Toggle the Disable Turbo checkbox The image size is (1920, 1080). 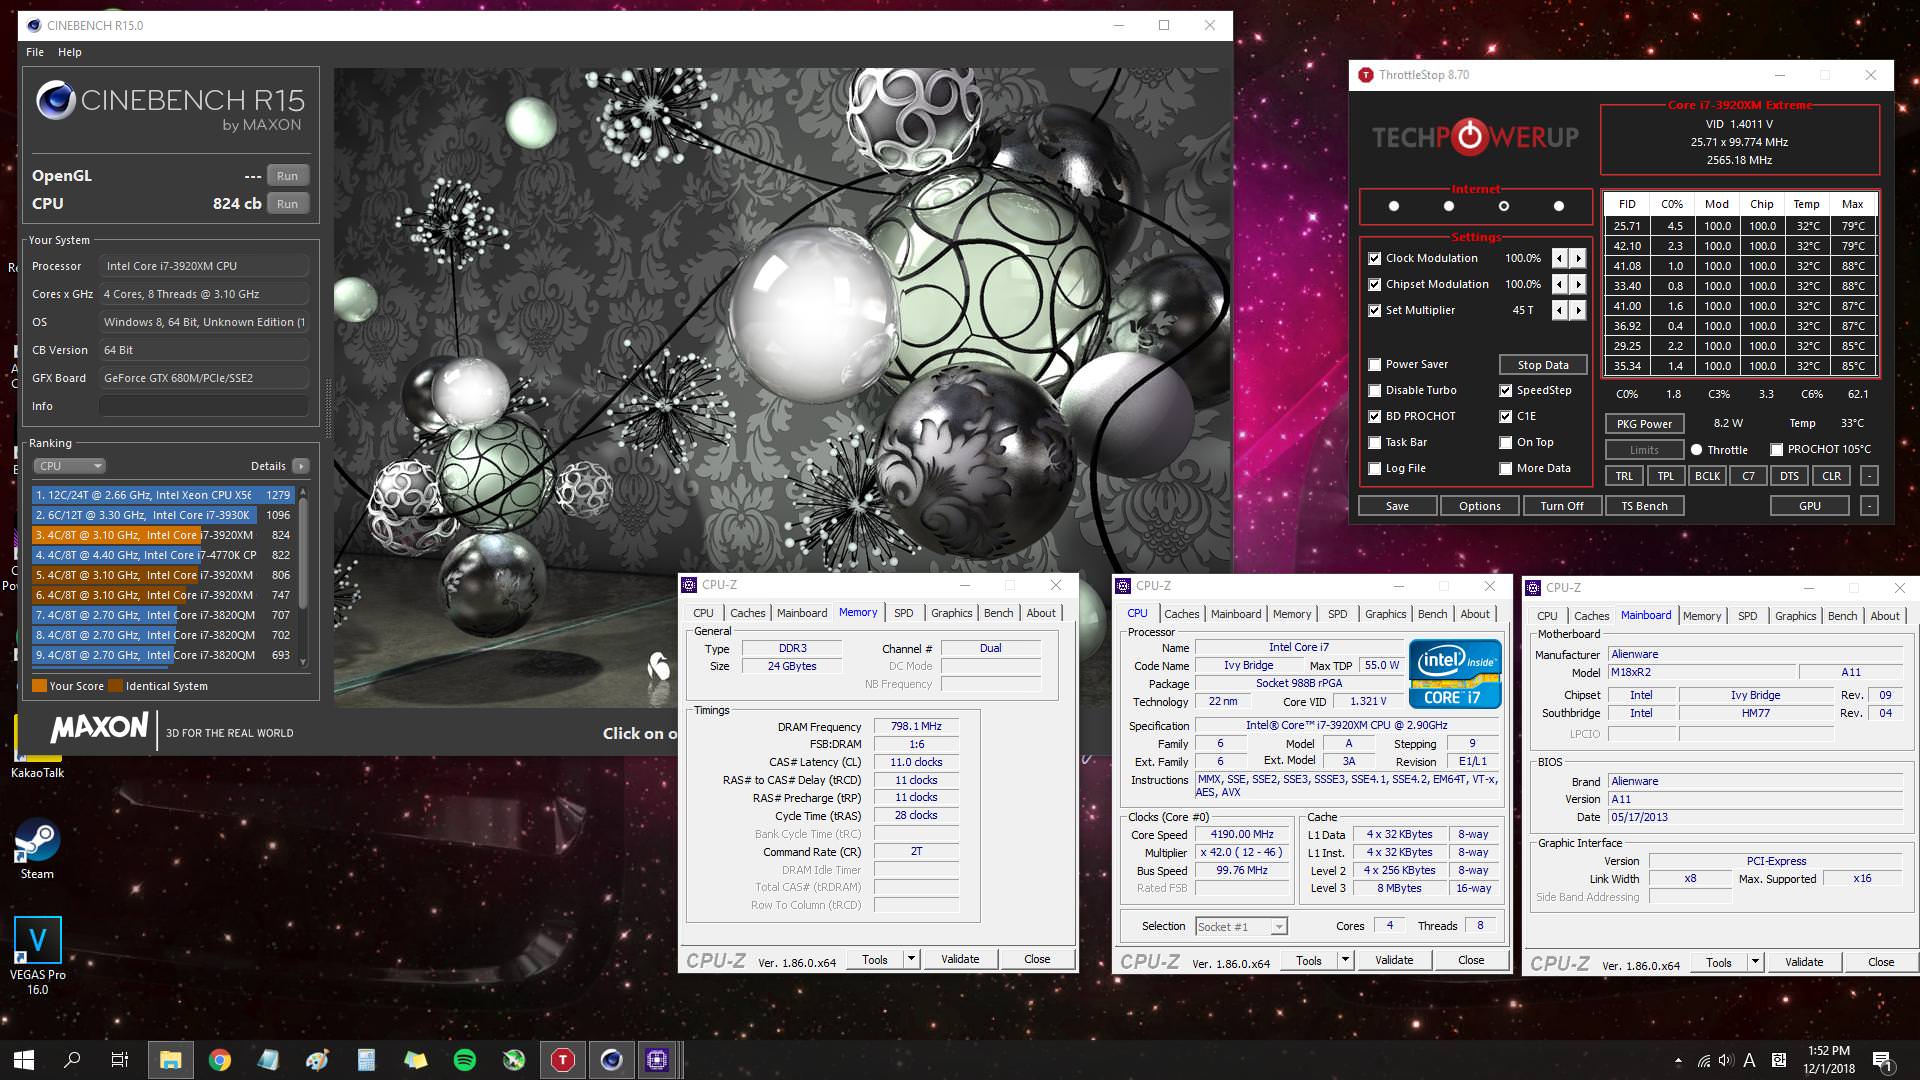[x=1375, y=391]
